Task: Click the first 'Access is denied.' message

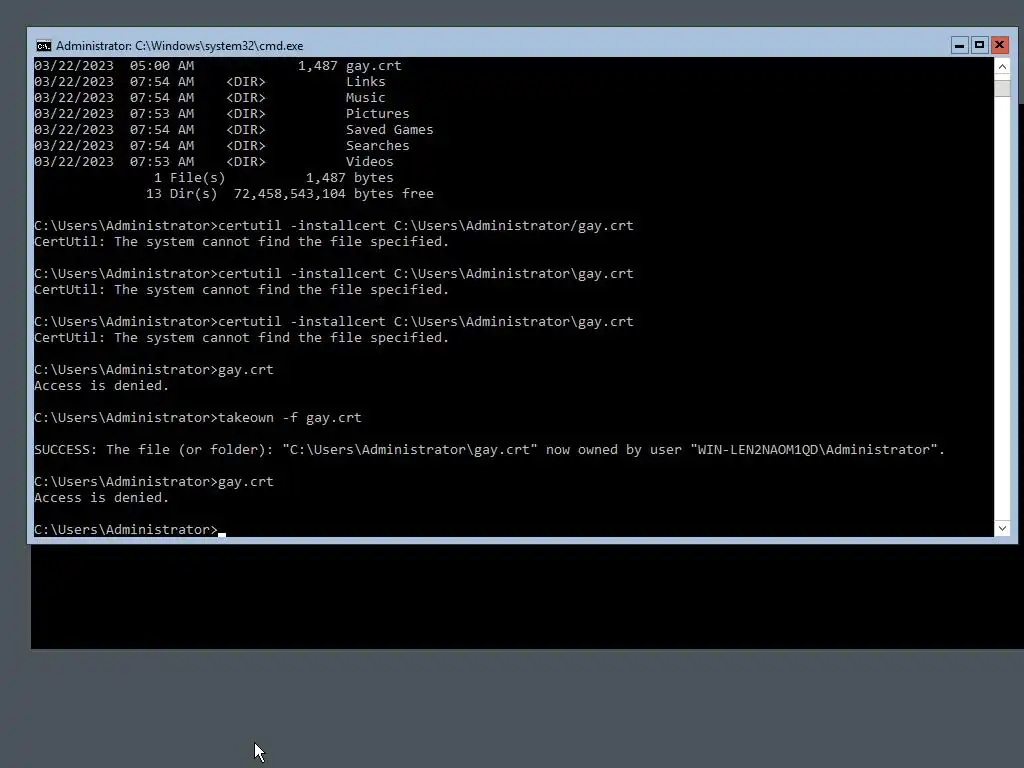Action: 101,385
